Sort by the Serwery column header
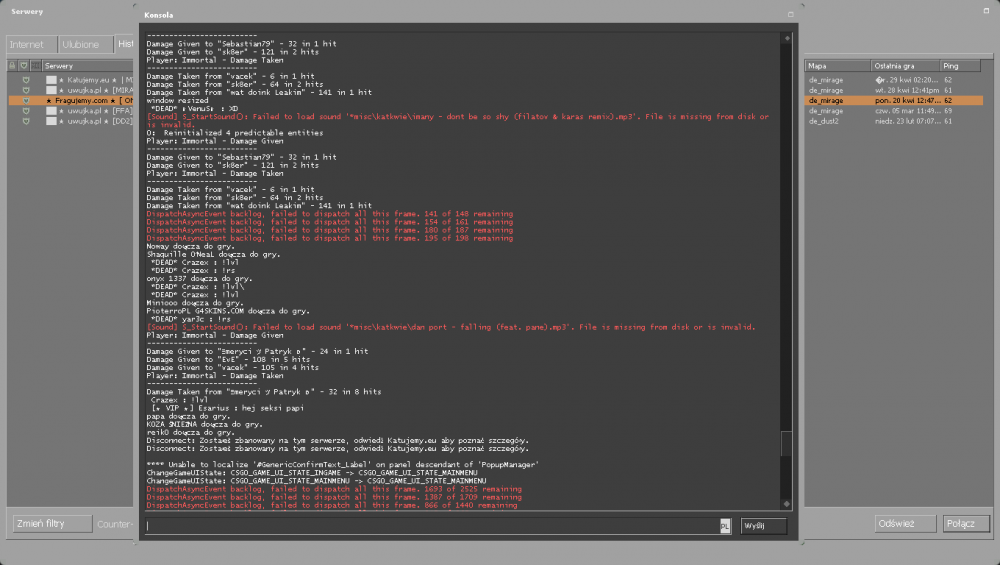This screenshot has height=565, width=1000. tap(87, 66)
